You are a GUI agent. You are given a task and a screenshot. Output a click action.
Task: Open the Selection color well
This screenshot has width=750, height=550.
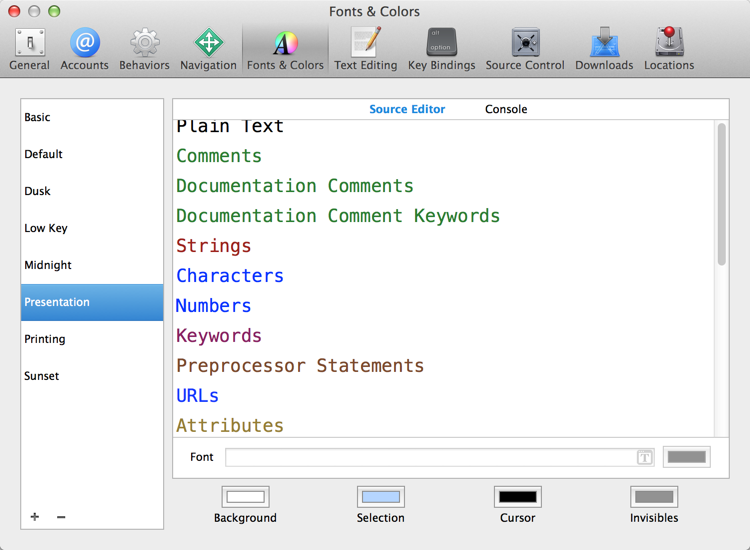(x=381, y=497)
